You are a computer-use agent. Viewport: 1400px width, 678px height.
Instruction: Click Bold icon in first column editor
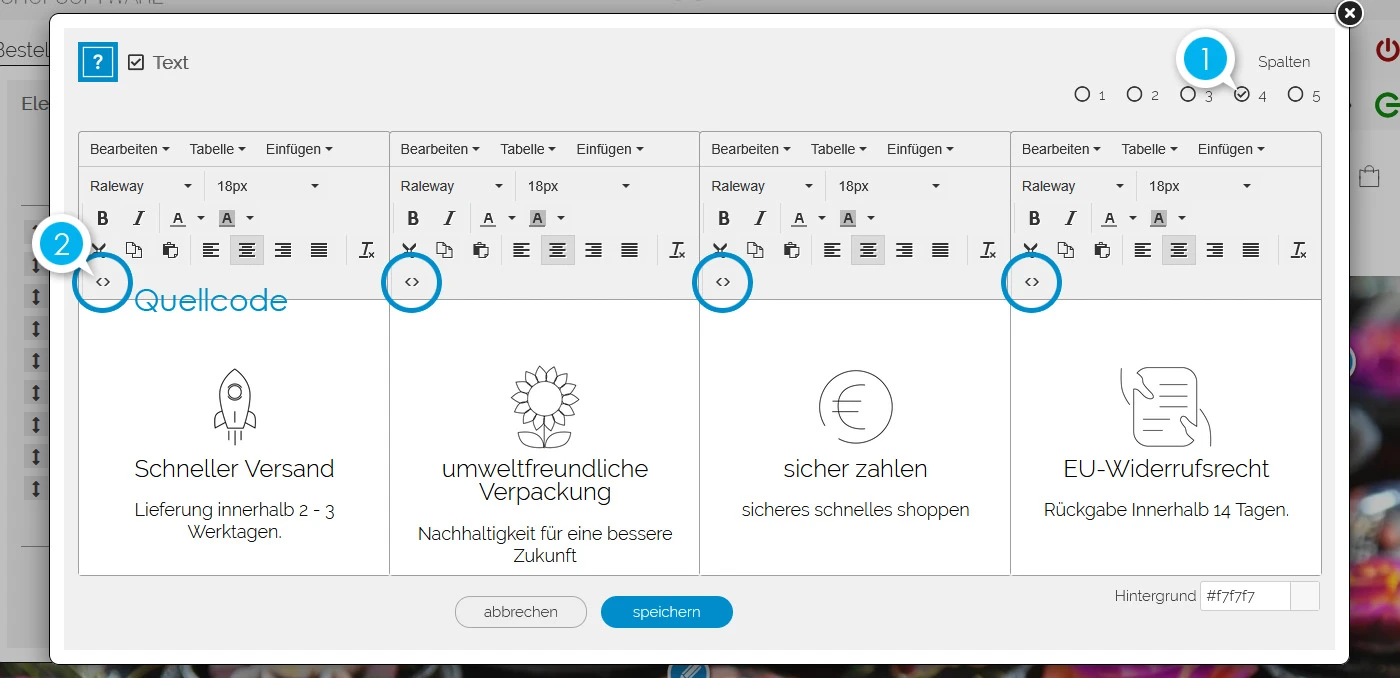point(102,218)
